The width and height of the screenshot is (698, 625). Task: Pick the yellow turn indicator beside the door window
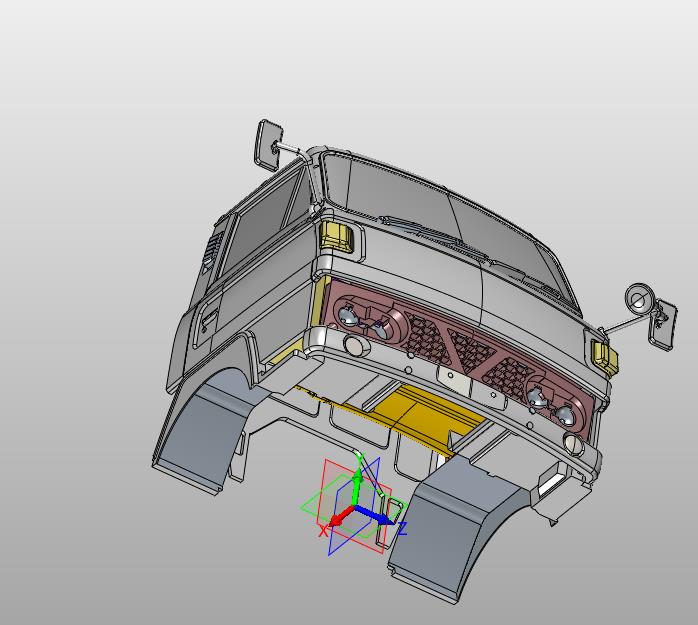pyautogui.click(x=337, y=236)
